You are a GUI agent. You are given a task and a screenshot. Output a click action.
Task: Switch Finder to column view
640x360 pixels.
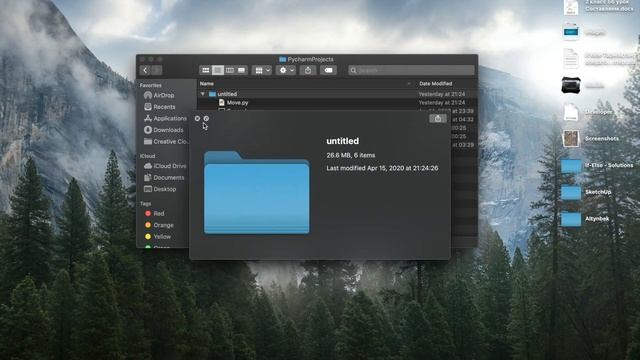230,71
